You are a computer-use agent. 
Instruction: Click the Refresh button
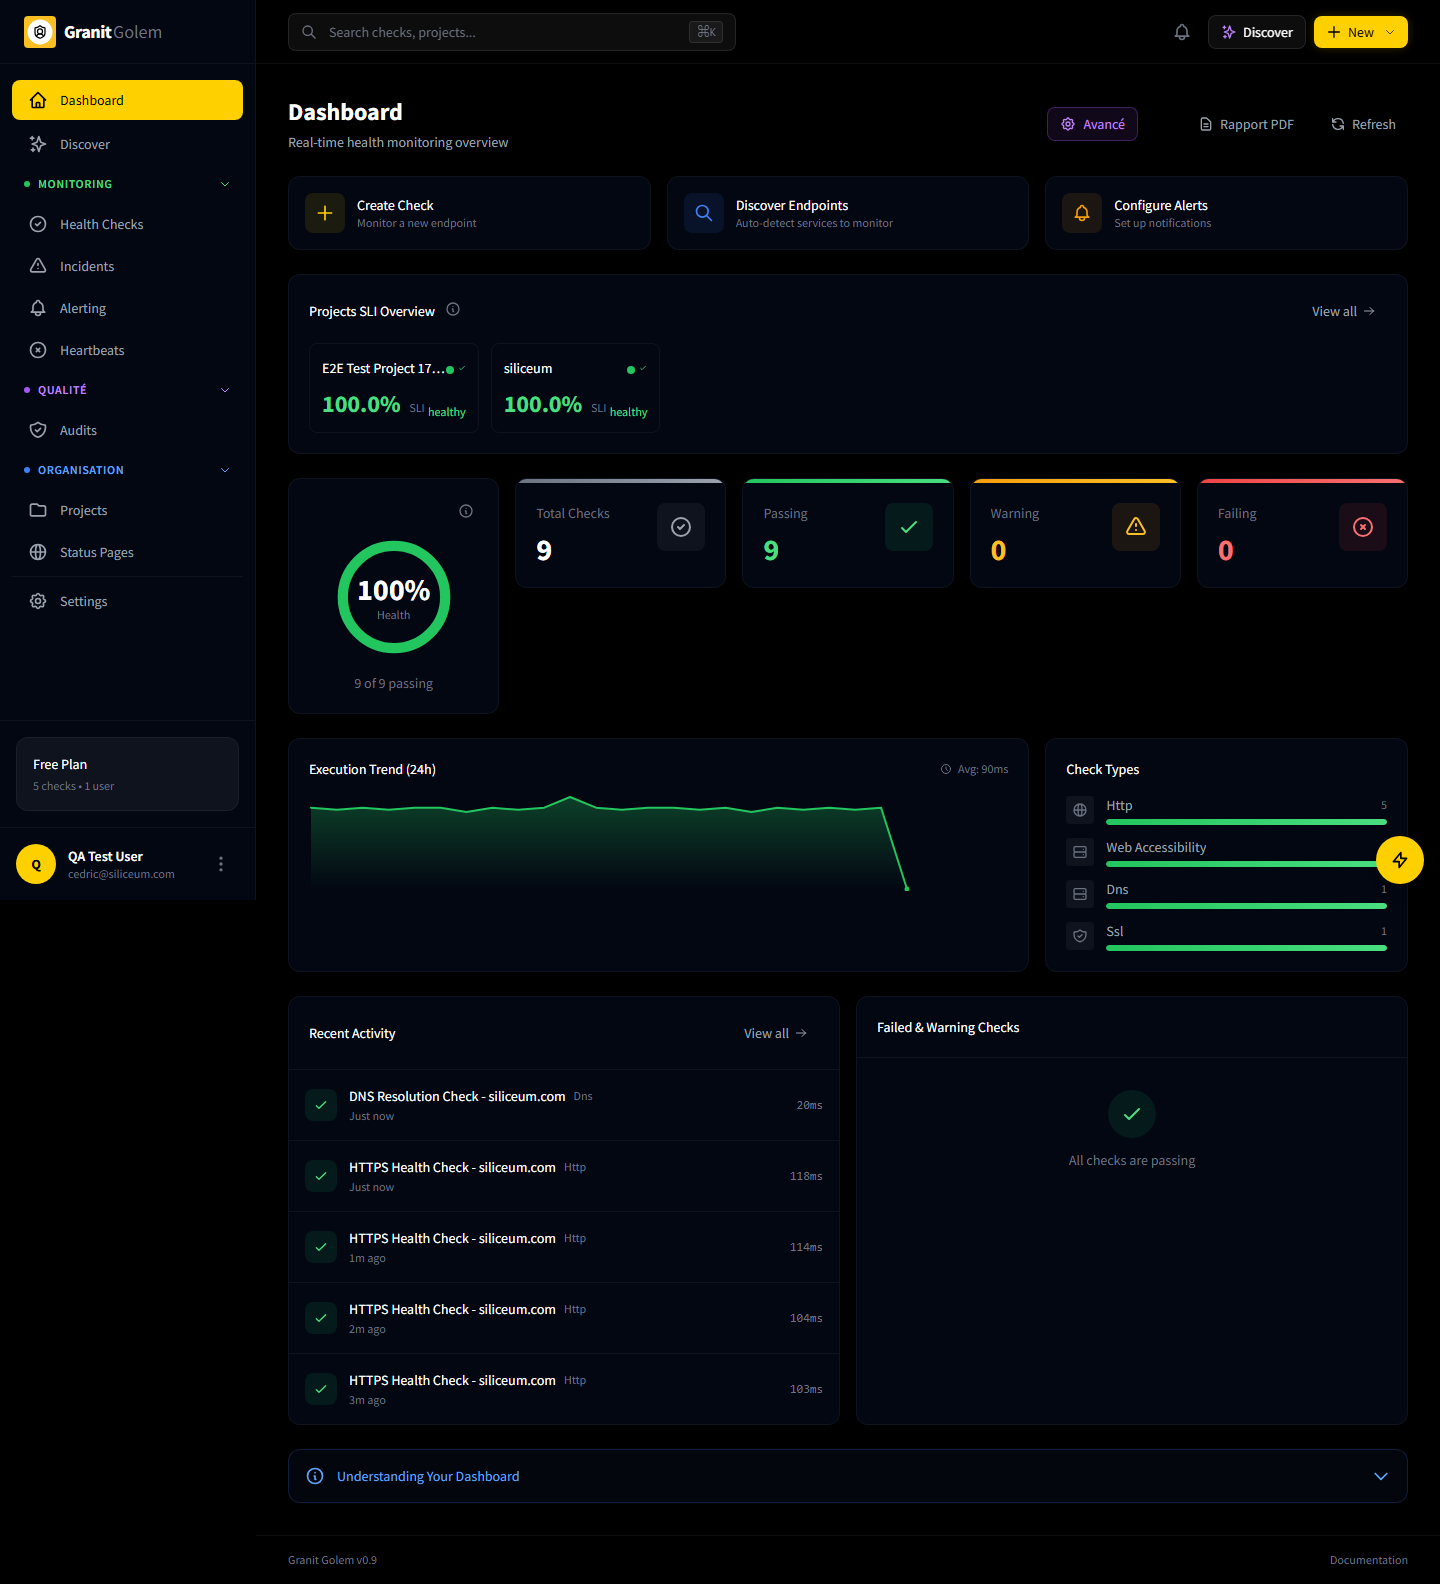click(1363, 124)
